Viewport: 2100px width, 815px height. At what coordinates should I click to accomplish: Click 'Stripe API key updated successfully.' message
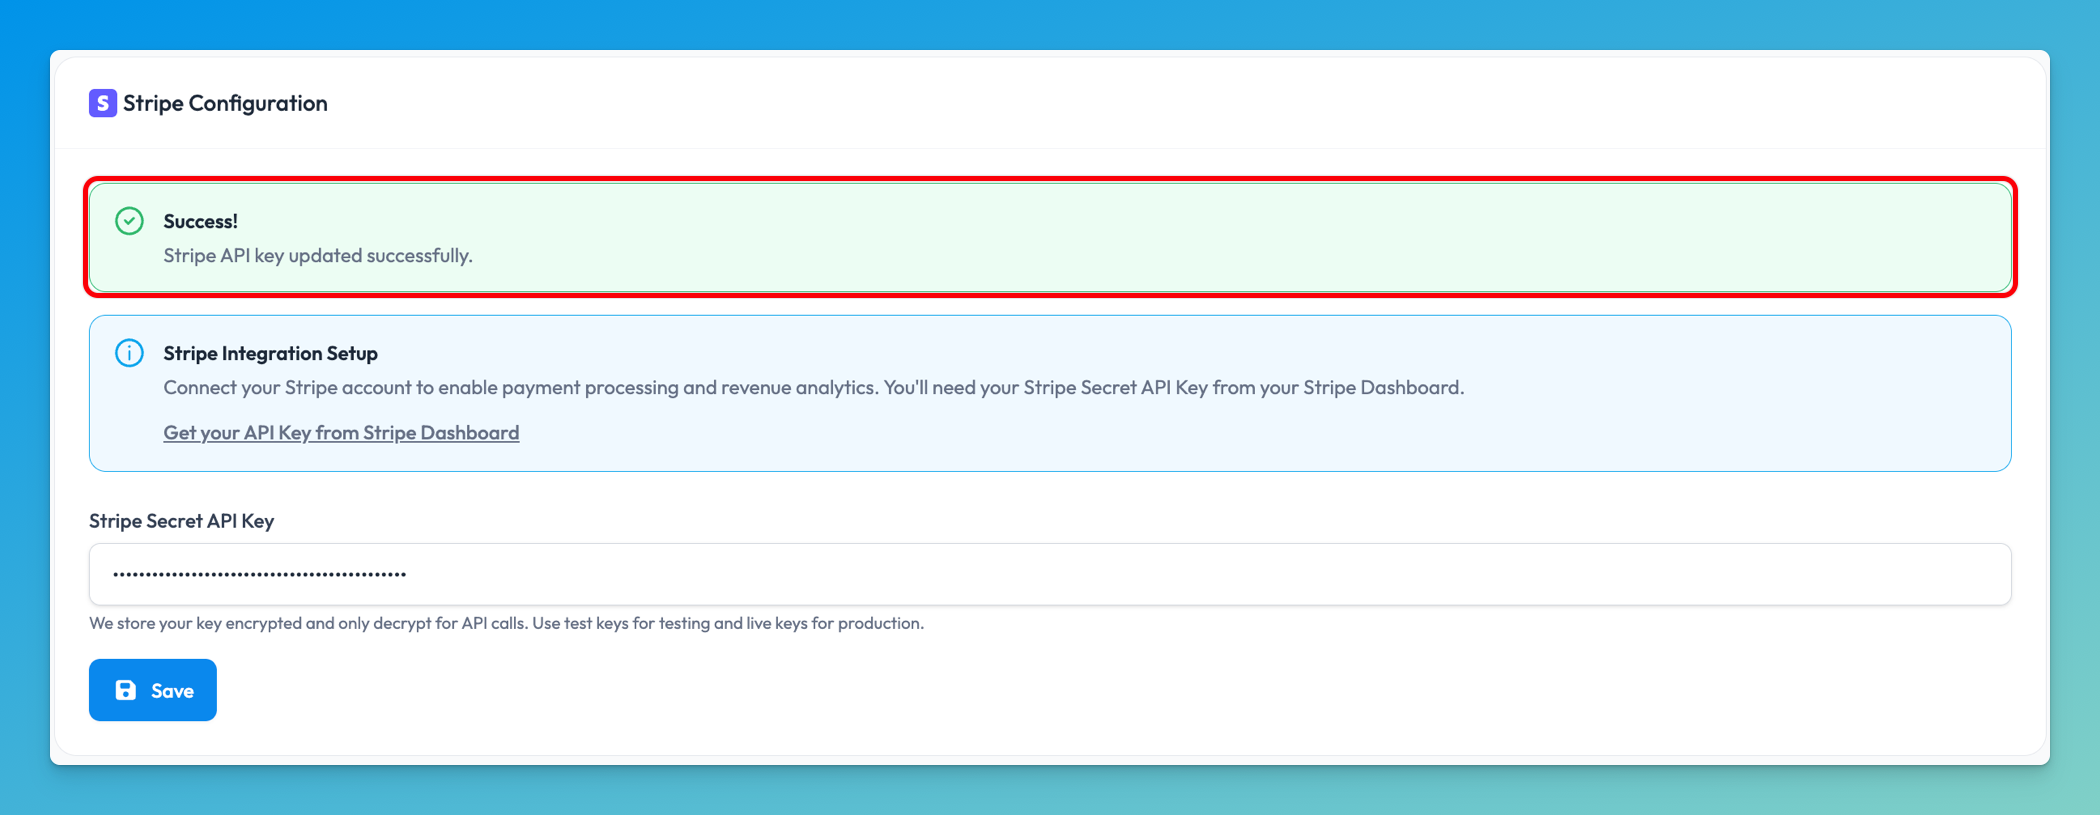(x=318, y=256)
